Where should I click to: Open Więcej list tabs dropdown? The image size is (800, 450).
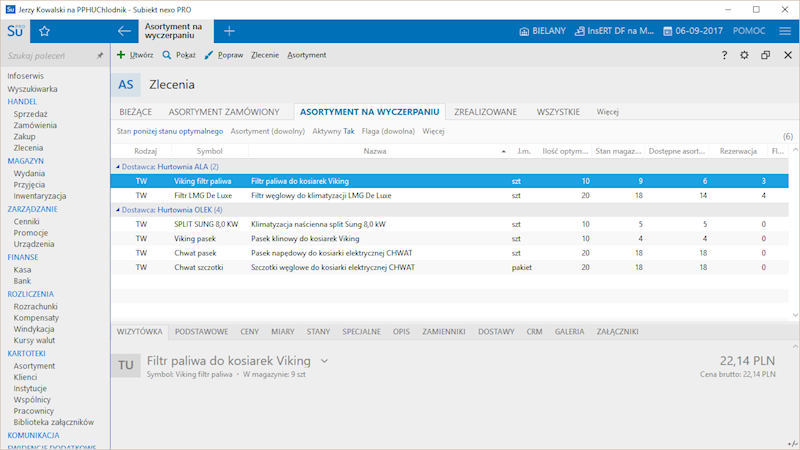click(x=608, y=112)
